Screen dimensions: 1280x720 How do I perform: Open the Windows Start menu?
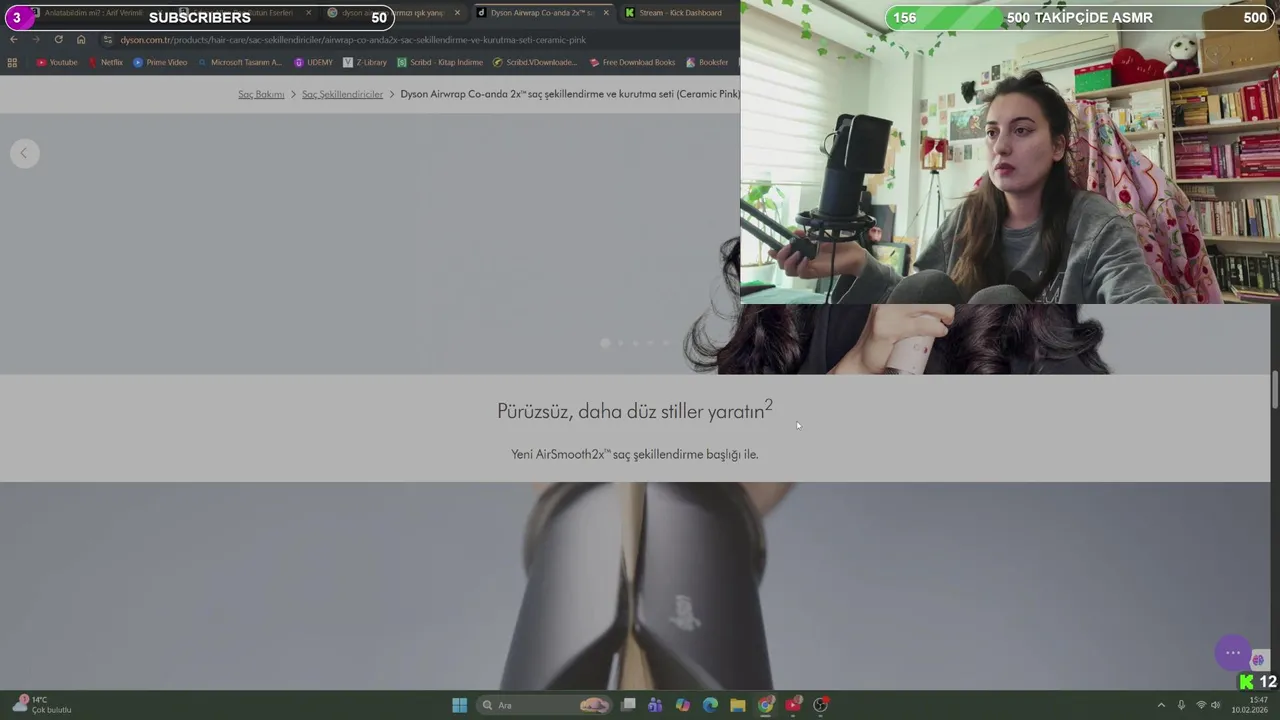(459, 705)
